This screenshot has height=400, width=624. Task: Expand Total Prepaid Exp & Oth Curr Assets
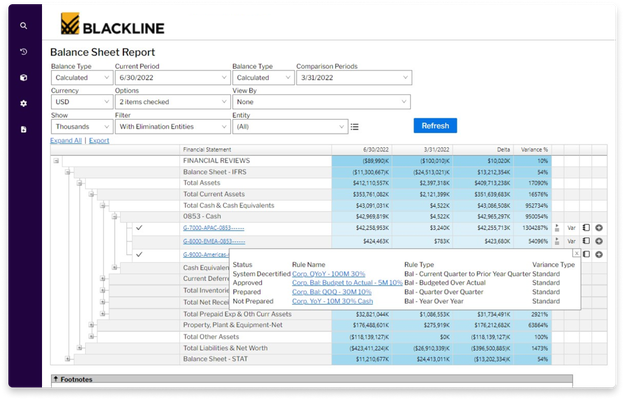[103, 314]
